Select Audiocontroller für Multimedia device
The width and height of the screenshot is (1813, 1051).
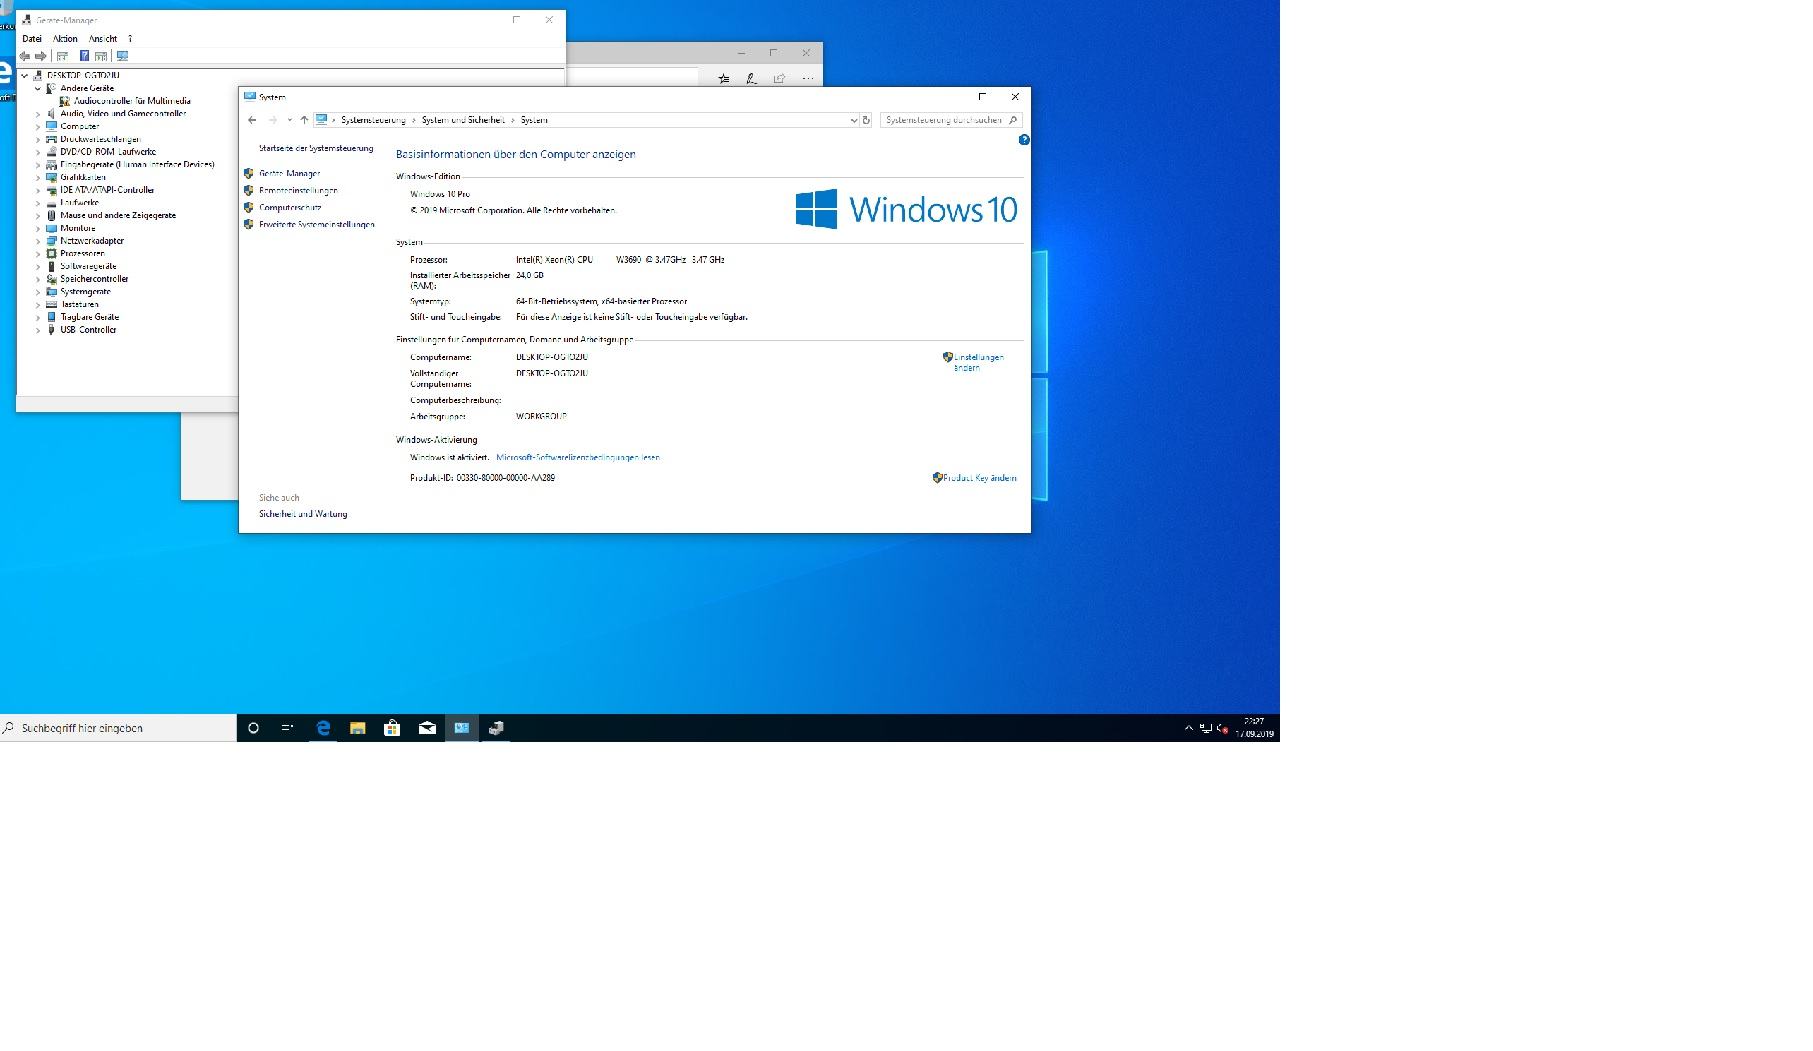coord(132,101)
